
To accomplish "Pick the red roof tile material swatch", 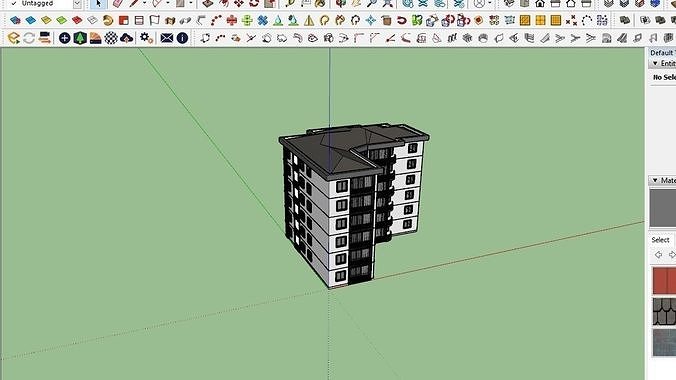I will (x=664, y=280).
